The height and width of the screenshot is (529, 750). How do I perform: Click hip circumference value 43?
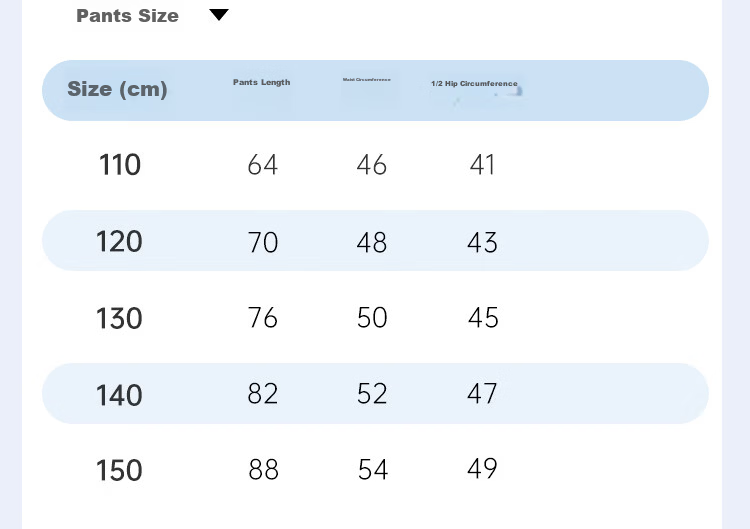coord(482,242)
